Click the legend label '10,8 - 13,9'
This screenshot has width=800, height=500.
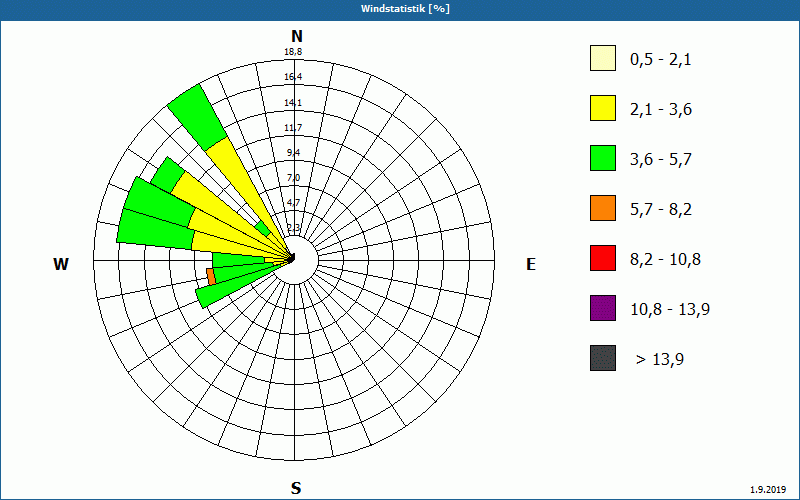(670, 310)
